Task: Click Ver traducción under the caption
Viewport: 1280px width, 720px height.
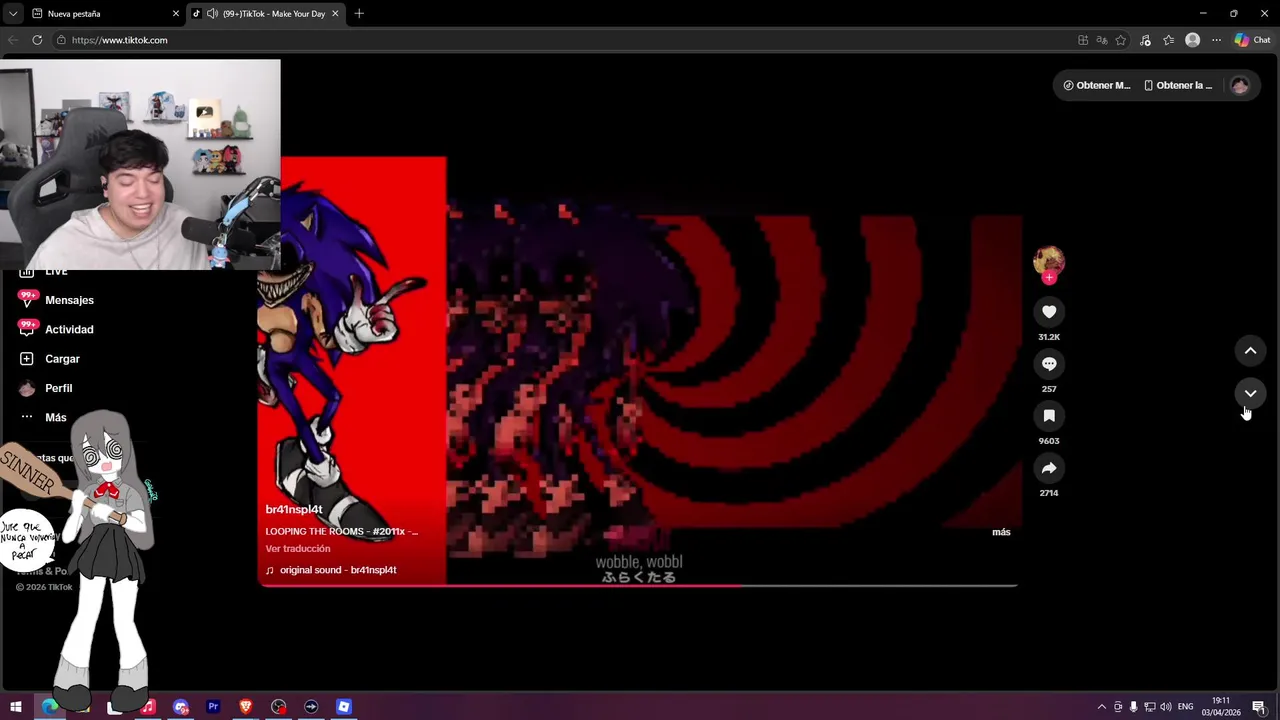Action: click(x=298, y=549)
